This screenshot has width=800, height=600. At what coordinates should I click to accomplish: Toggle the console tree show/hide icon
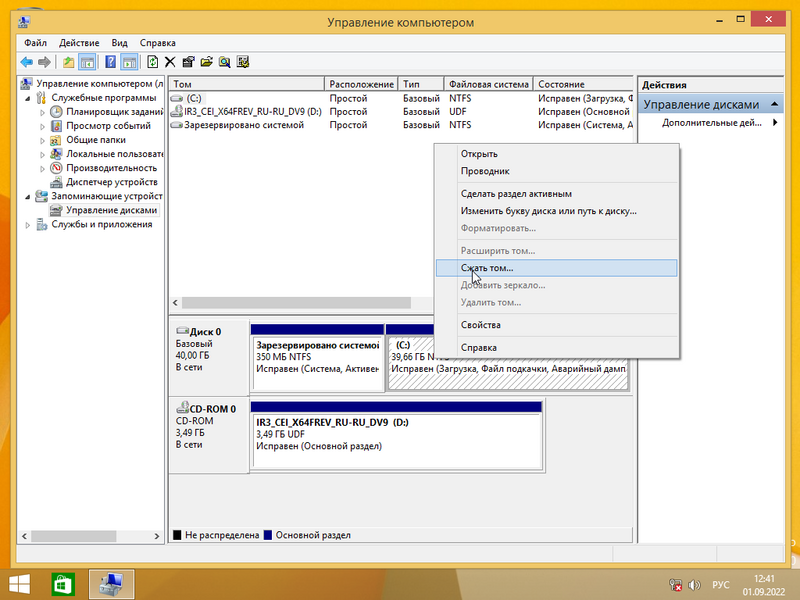(x=87, y=62)
